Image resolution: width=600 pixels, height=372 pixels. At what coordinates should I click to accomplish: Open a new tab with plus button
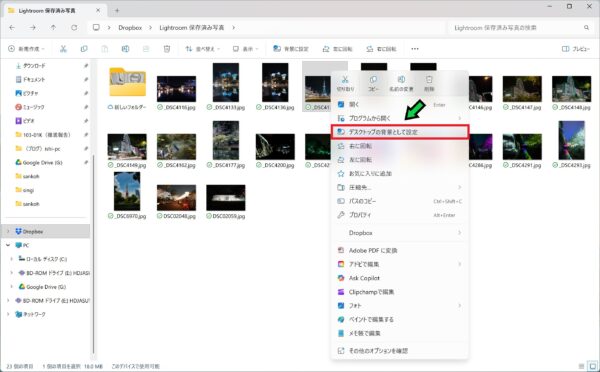pyautogui.click(x=117, y=10)
